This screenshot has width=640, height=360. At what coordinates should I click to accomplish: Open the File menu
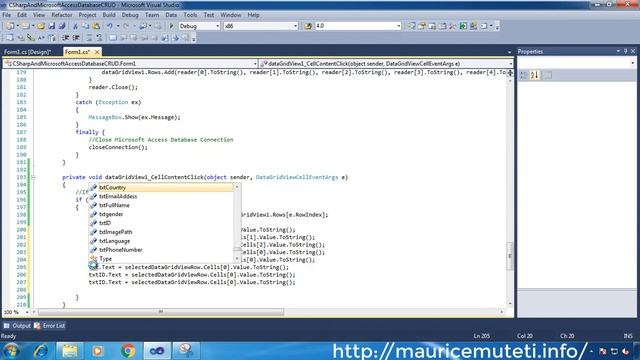7,15
